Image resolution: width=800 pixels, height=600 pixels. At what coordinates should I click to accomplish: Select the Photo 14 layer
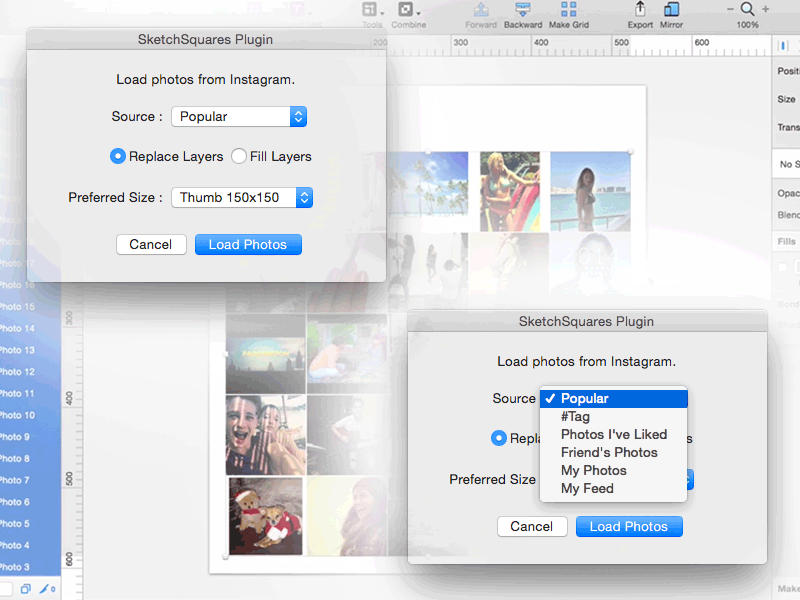pyautogui.click(x=31, y=329)
